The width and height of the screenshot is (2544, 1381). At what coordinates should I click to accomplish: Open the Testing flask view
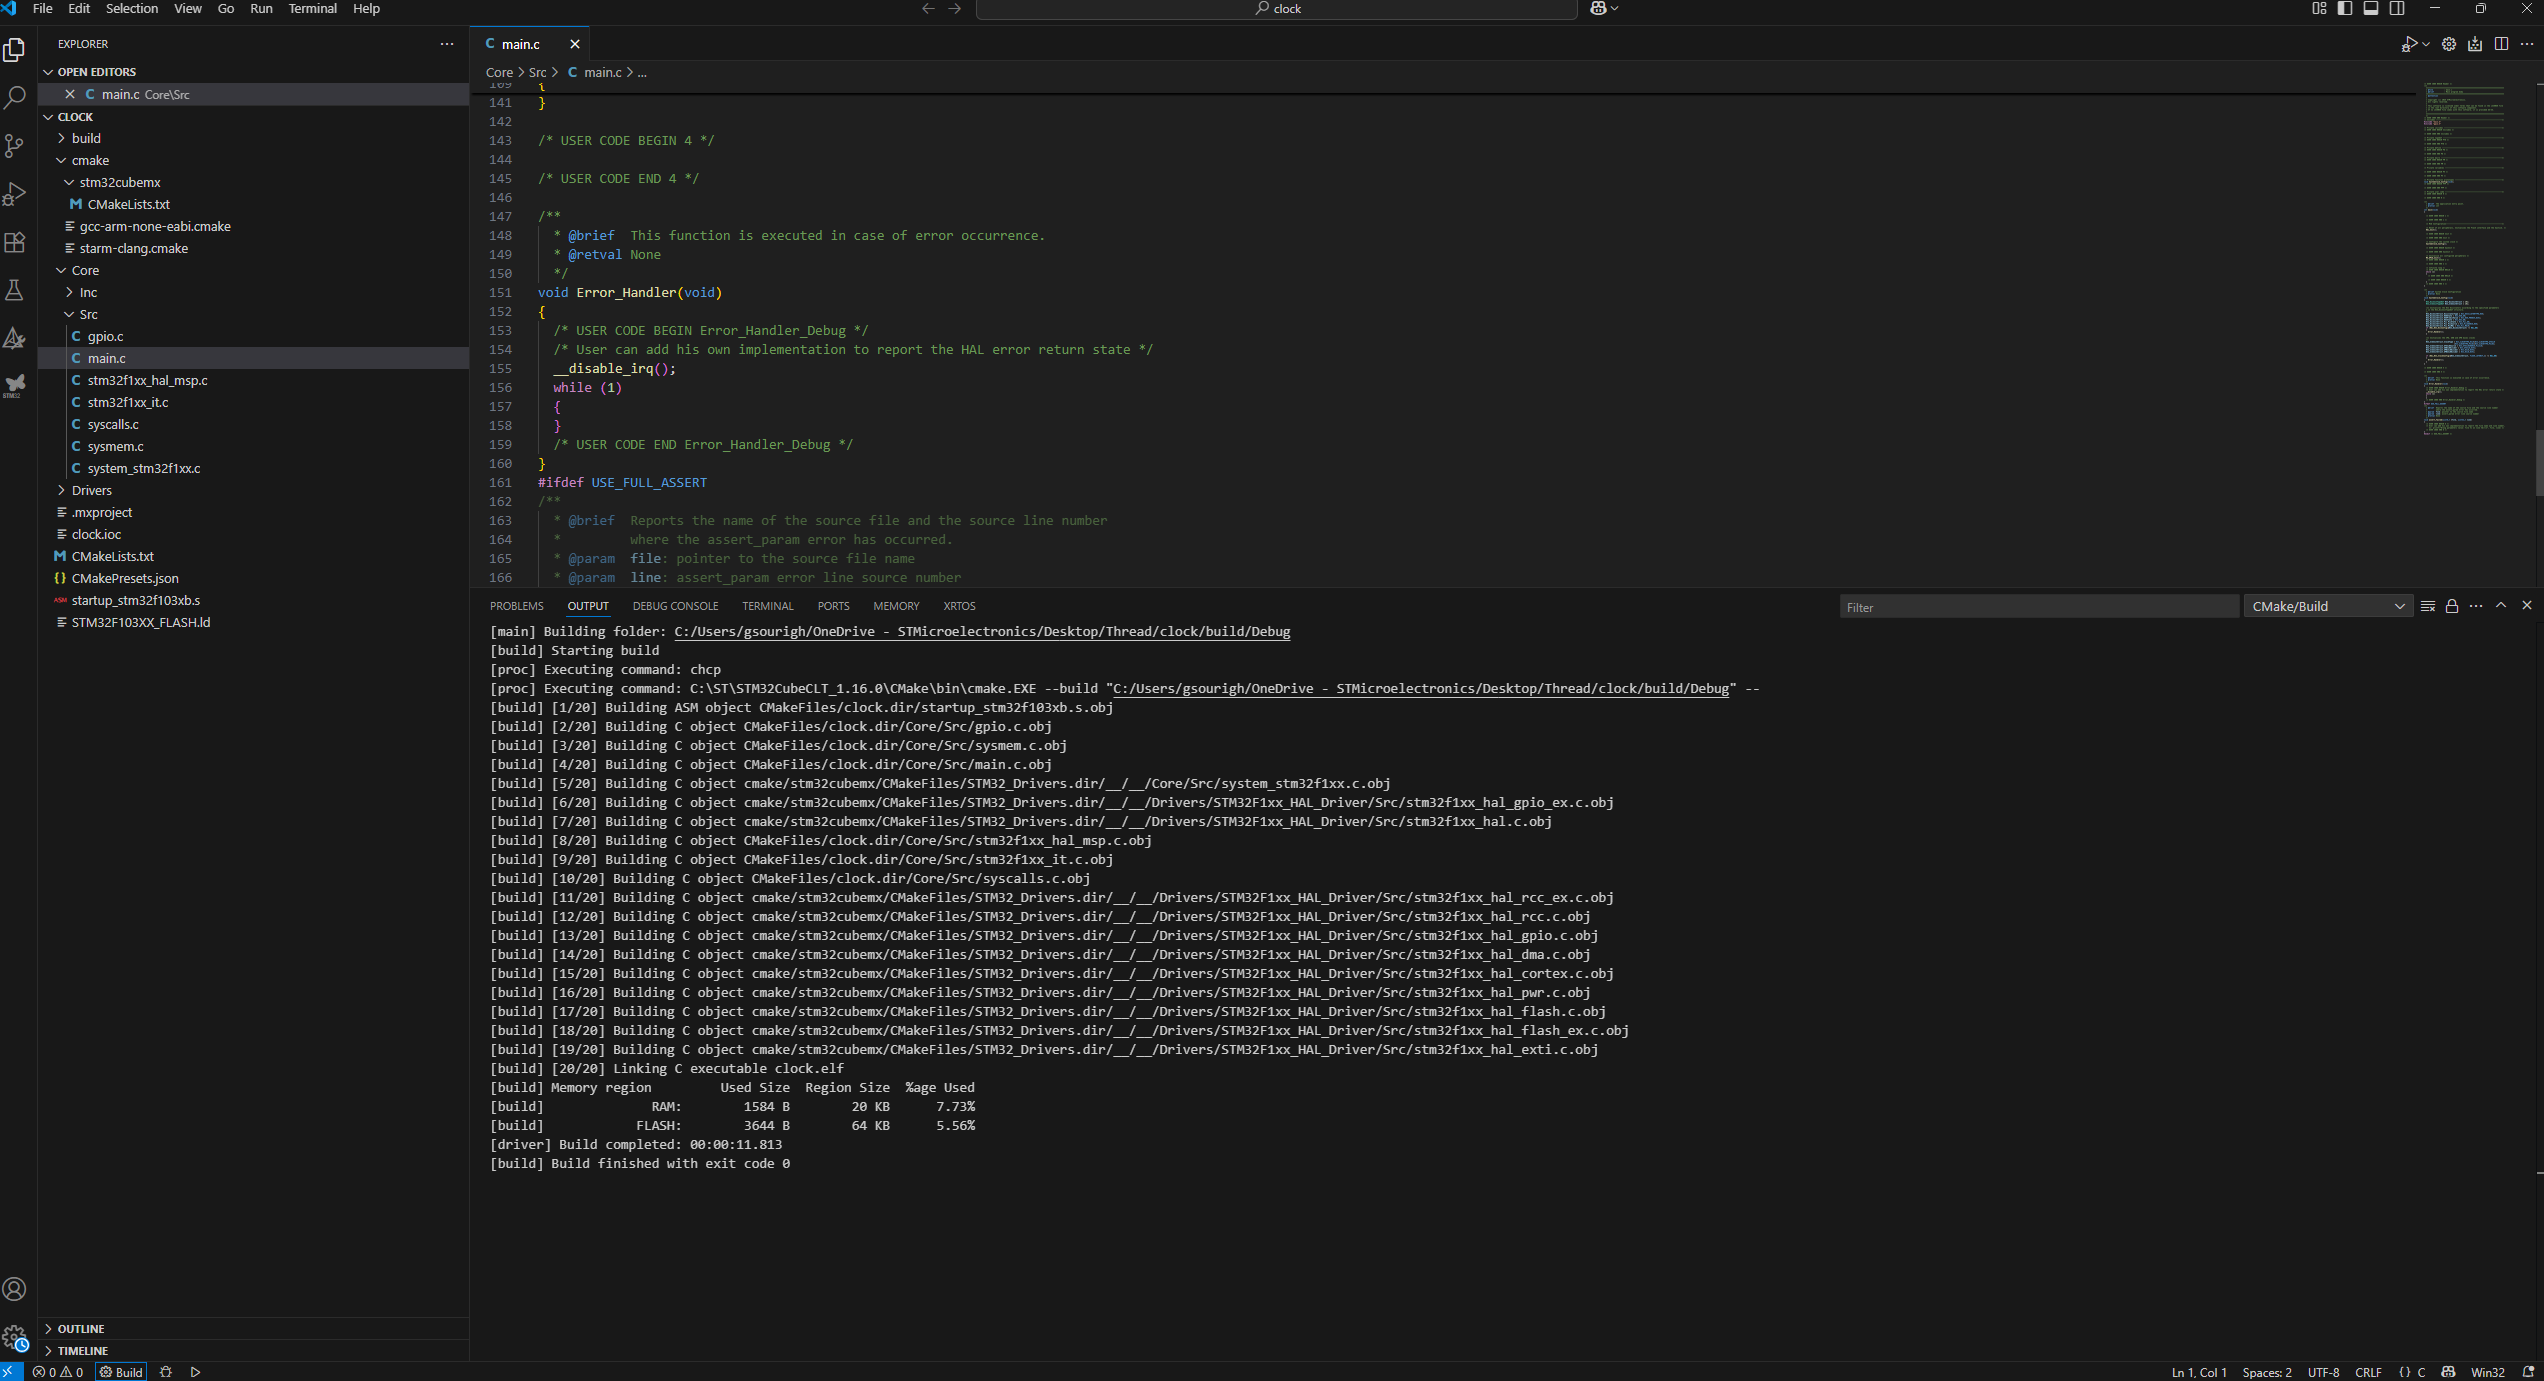click(x=15, y=290)
